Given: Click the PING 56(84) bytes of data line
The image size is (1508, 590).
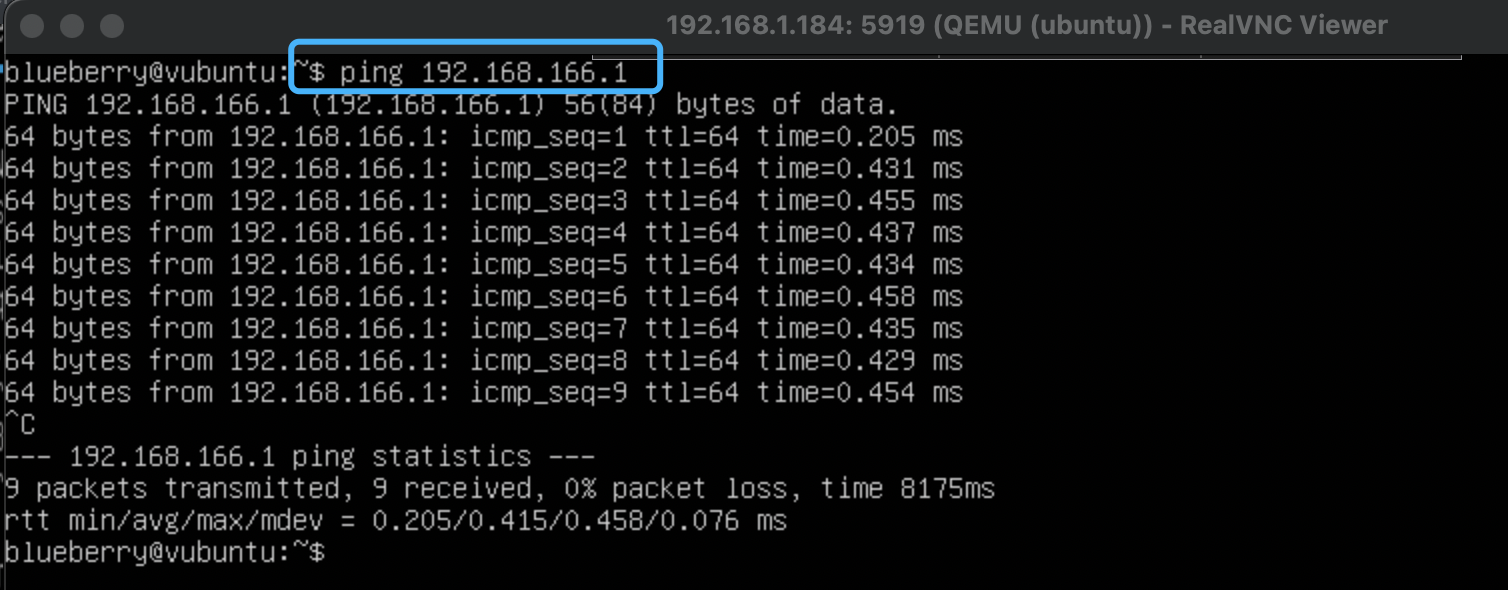Looking at the screenshot, I should click(x=450, y=105).
